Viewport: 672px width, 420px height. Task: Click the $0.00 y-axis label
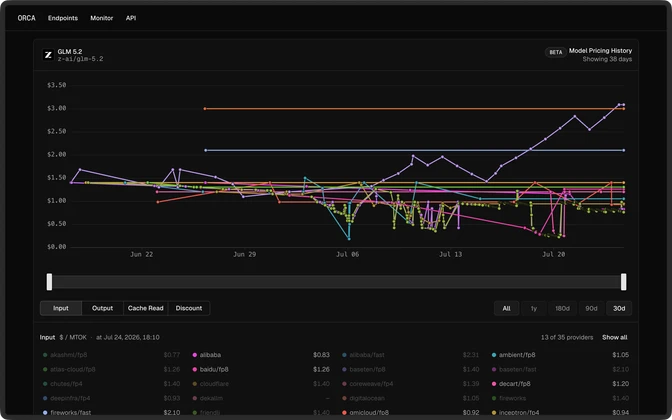pyautogui.click(x=57, y=247)
